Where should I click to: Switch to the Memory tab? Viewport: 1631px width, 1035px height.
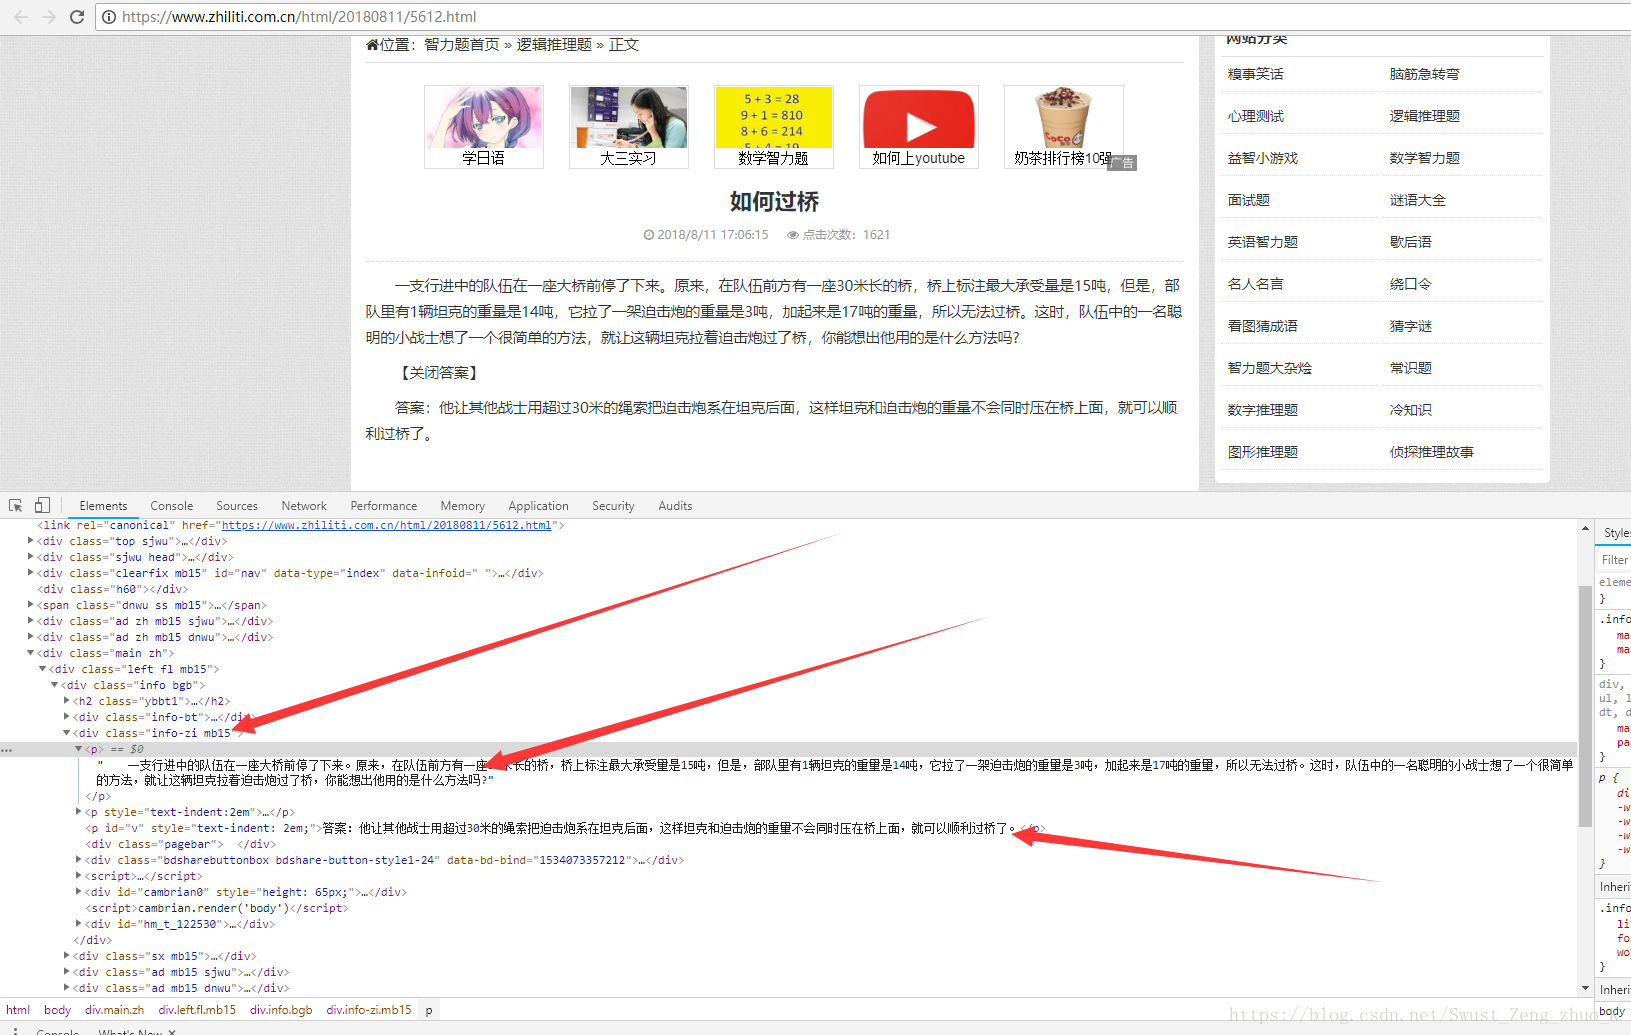pos(463,506)
